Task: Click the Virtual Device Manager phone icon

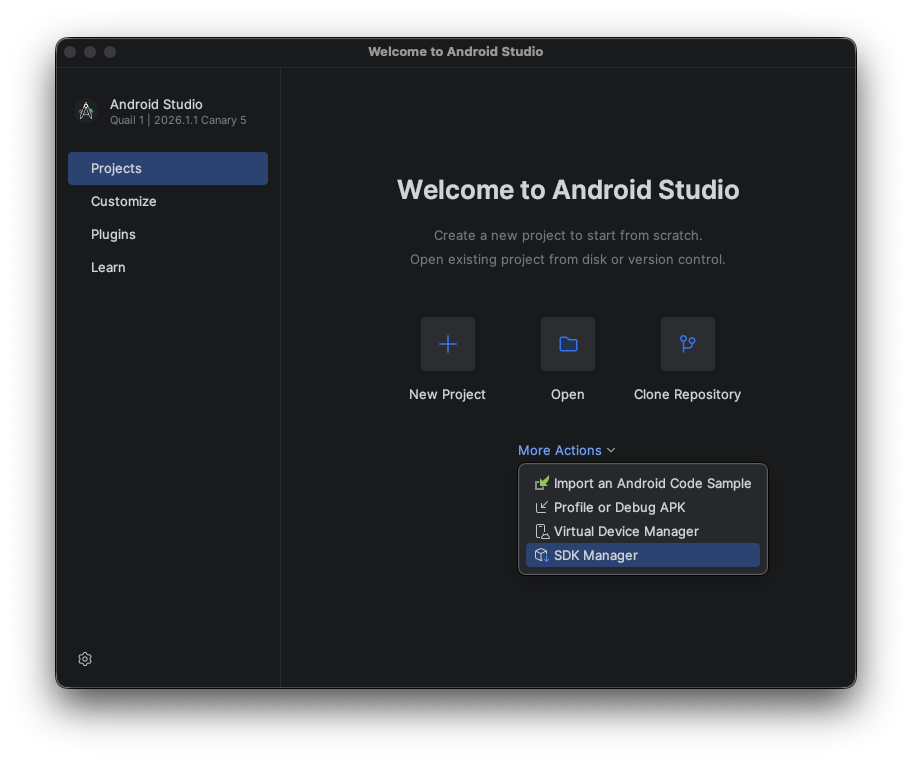Action: (x=542, y=531)
